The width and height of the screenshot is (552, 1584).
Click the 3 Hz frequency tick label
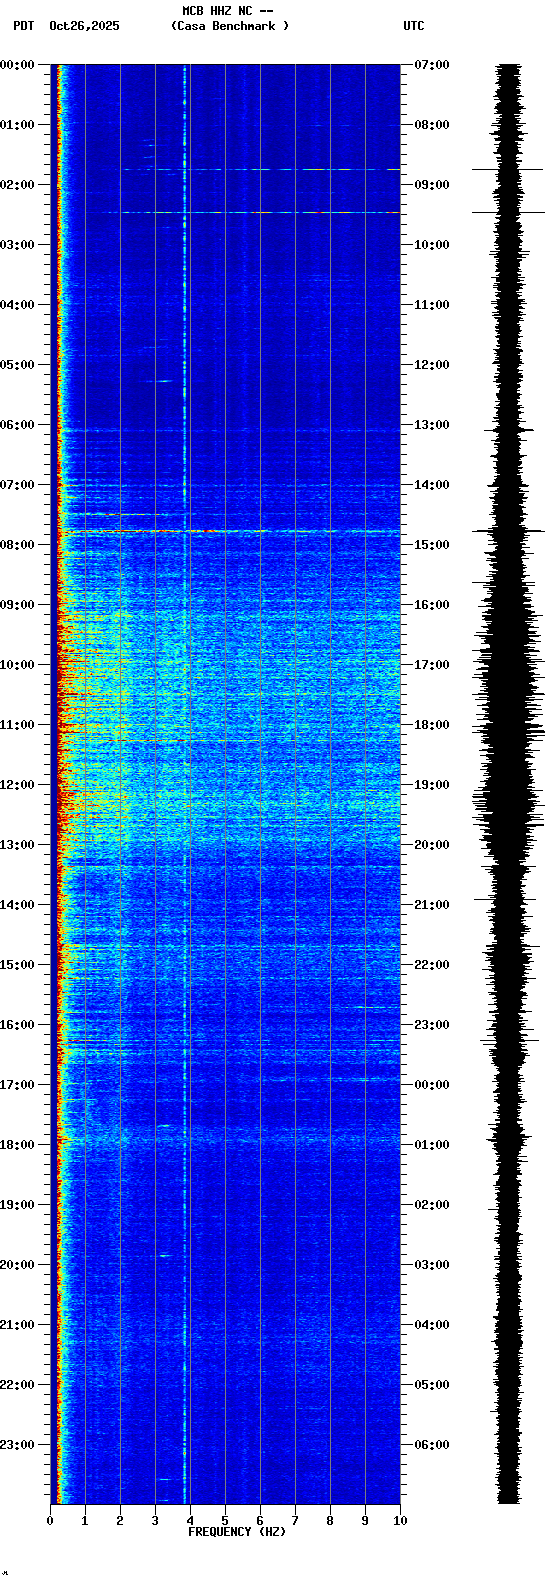click(x=155, y=1521)
